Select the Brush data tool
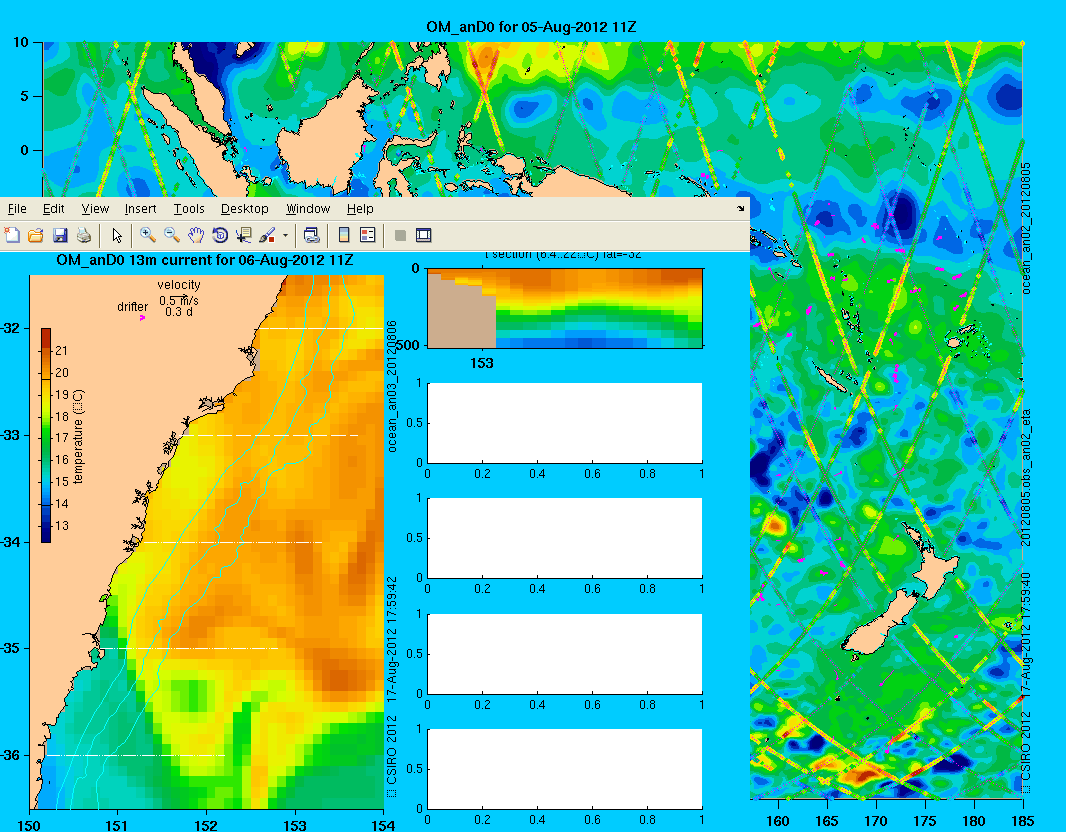The width and height of the screenshot is (1066, 832). click(x=267, y=235)
